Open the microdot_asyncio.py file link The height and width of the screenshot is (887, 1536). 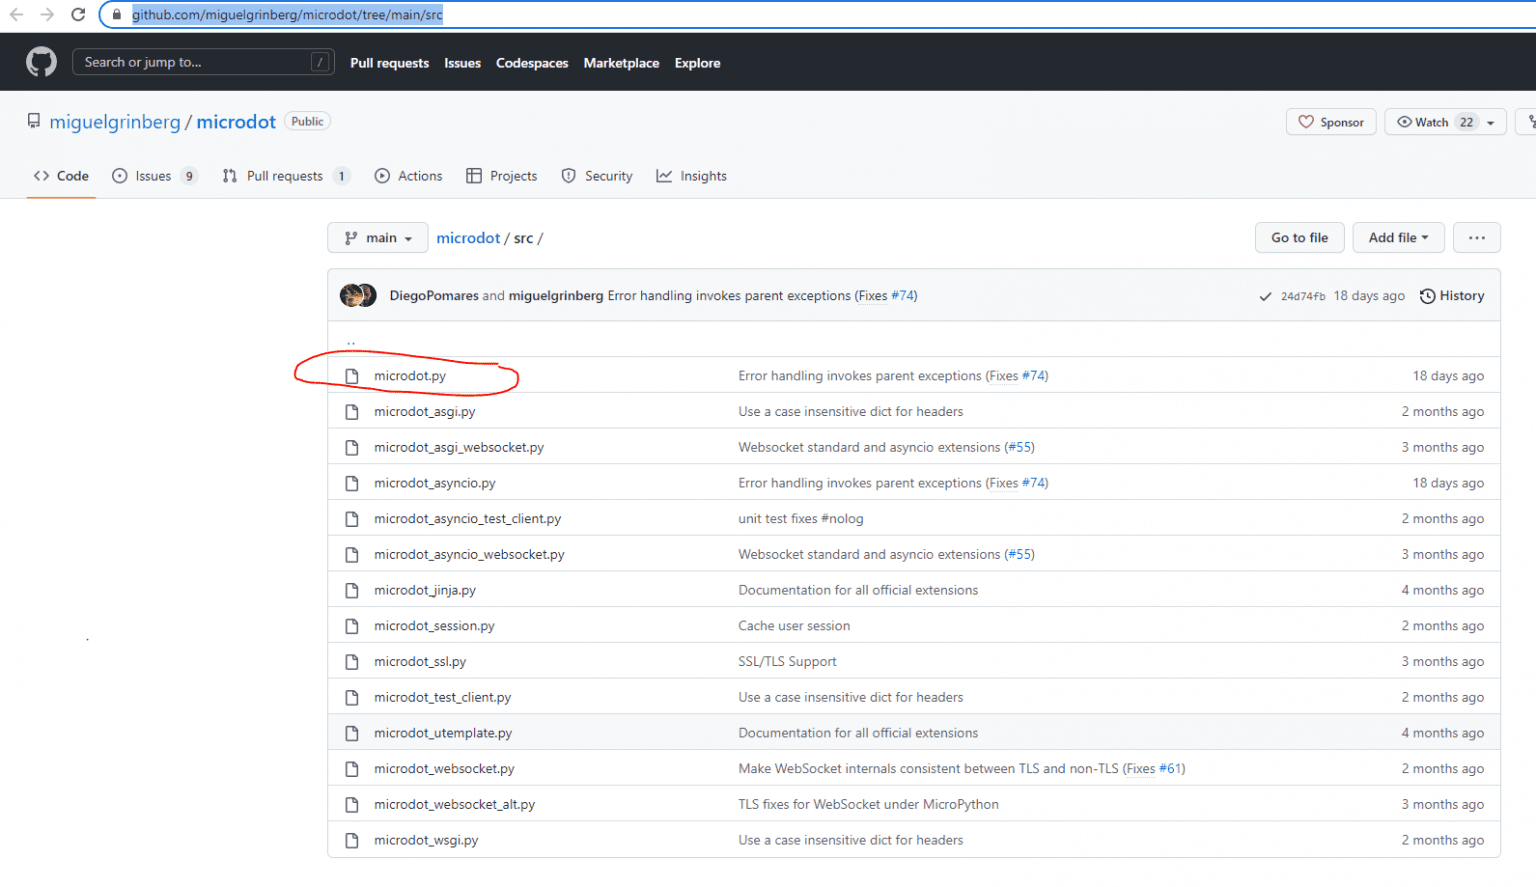[x=435, y=483]
